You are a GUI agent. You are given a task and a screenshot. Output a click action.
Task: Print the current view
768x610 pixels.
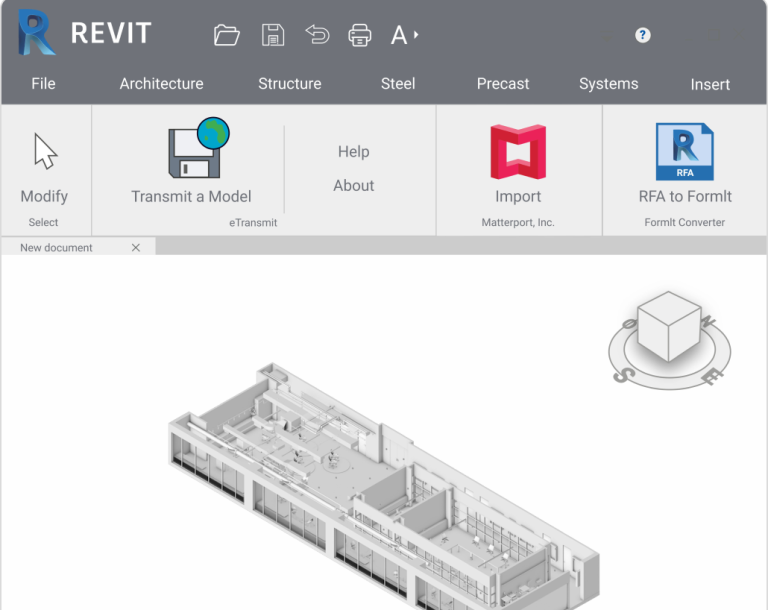click(360, 35)
